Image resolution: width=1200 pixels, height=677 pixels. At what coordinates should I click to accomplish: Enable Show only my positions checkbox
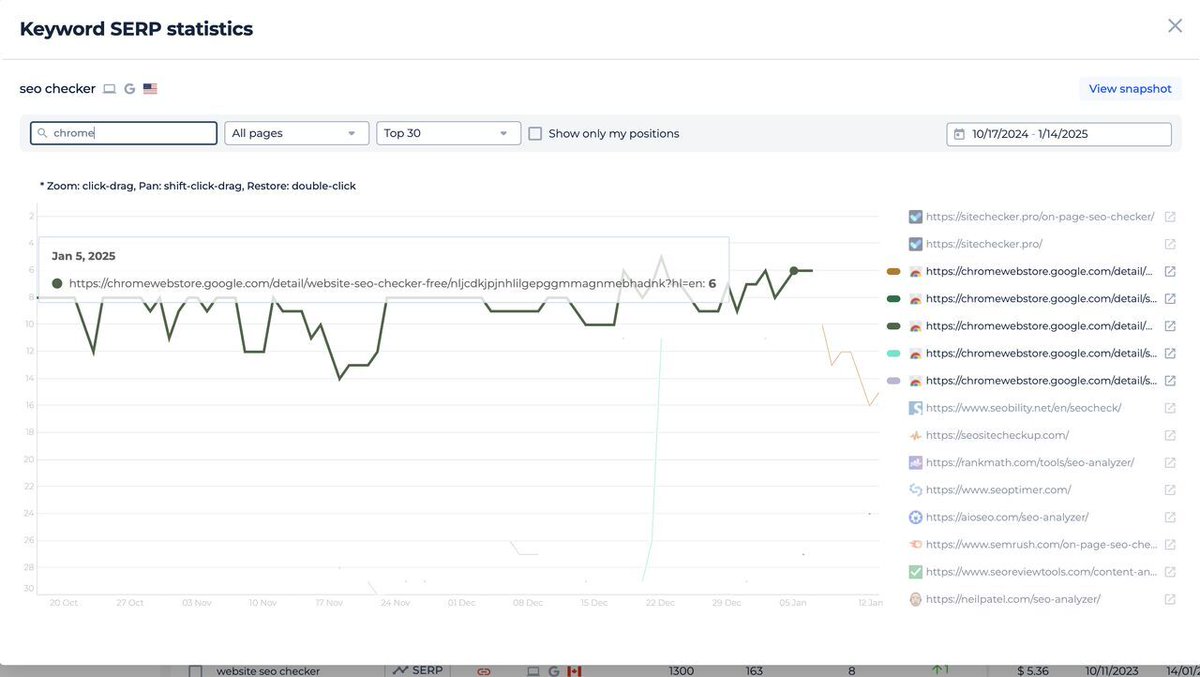point(535,134)
